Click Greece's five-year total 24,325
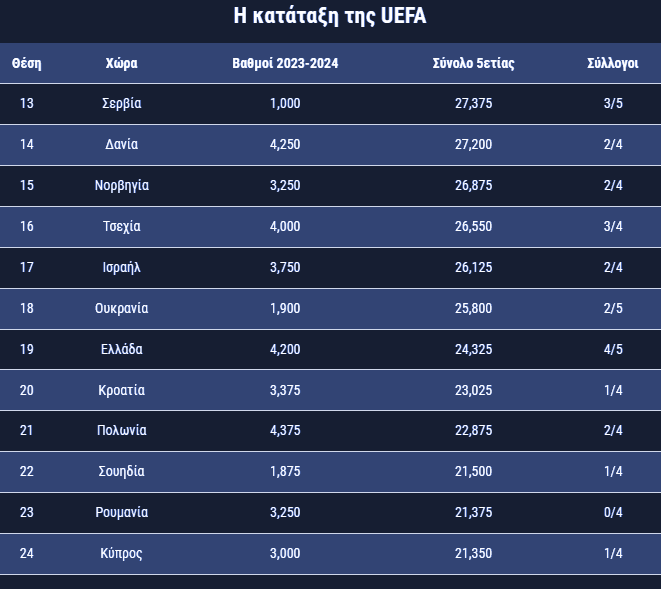The height and width of the screenshot is (589, 661). 473,349
